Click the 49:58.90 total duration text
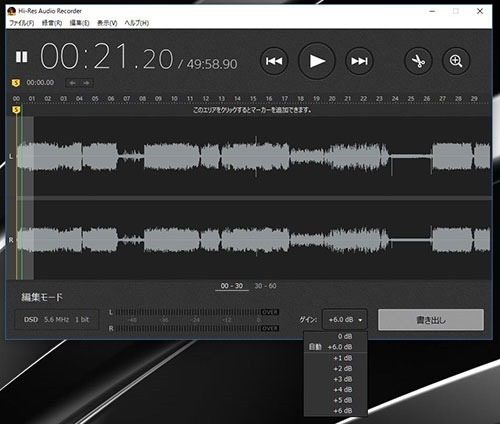This screenshot has height=424, width=500. click(x=212, y=64)
